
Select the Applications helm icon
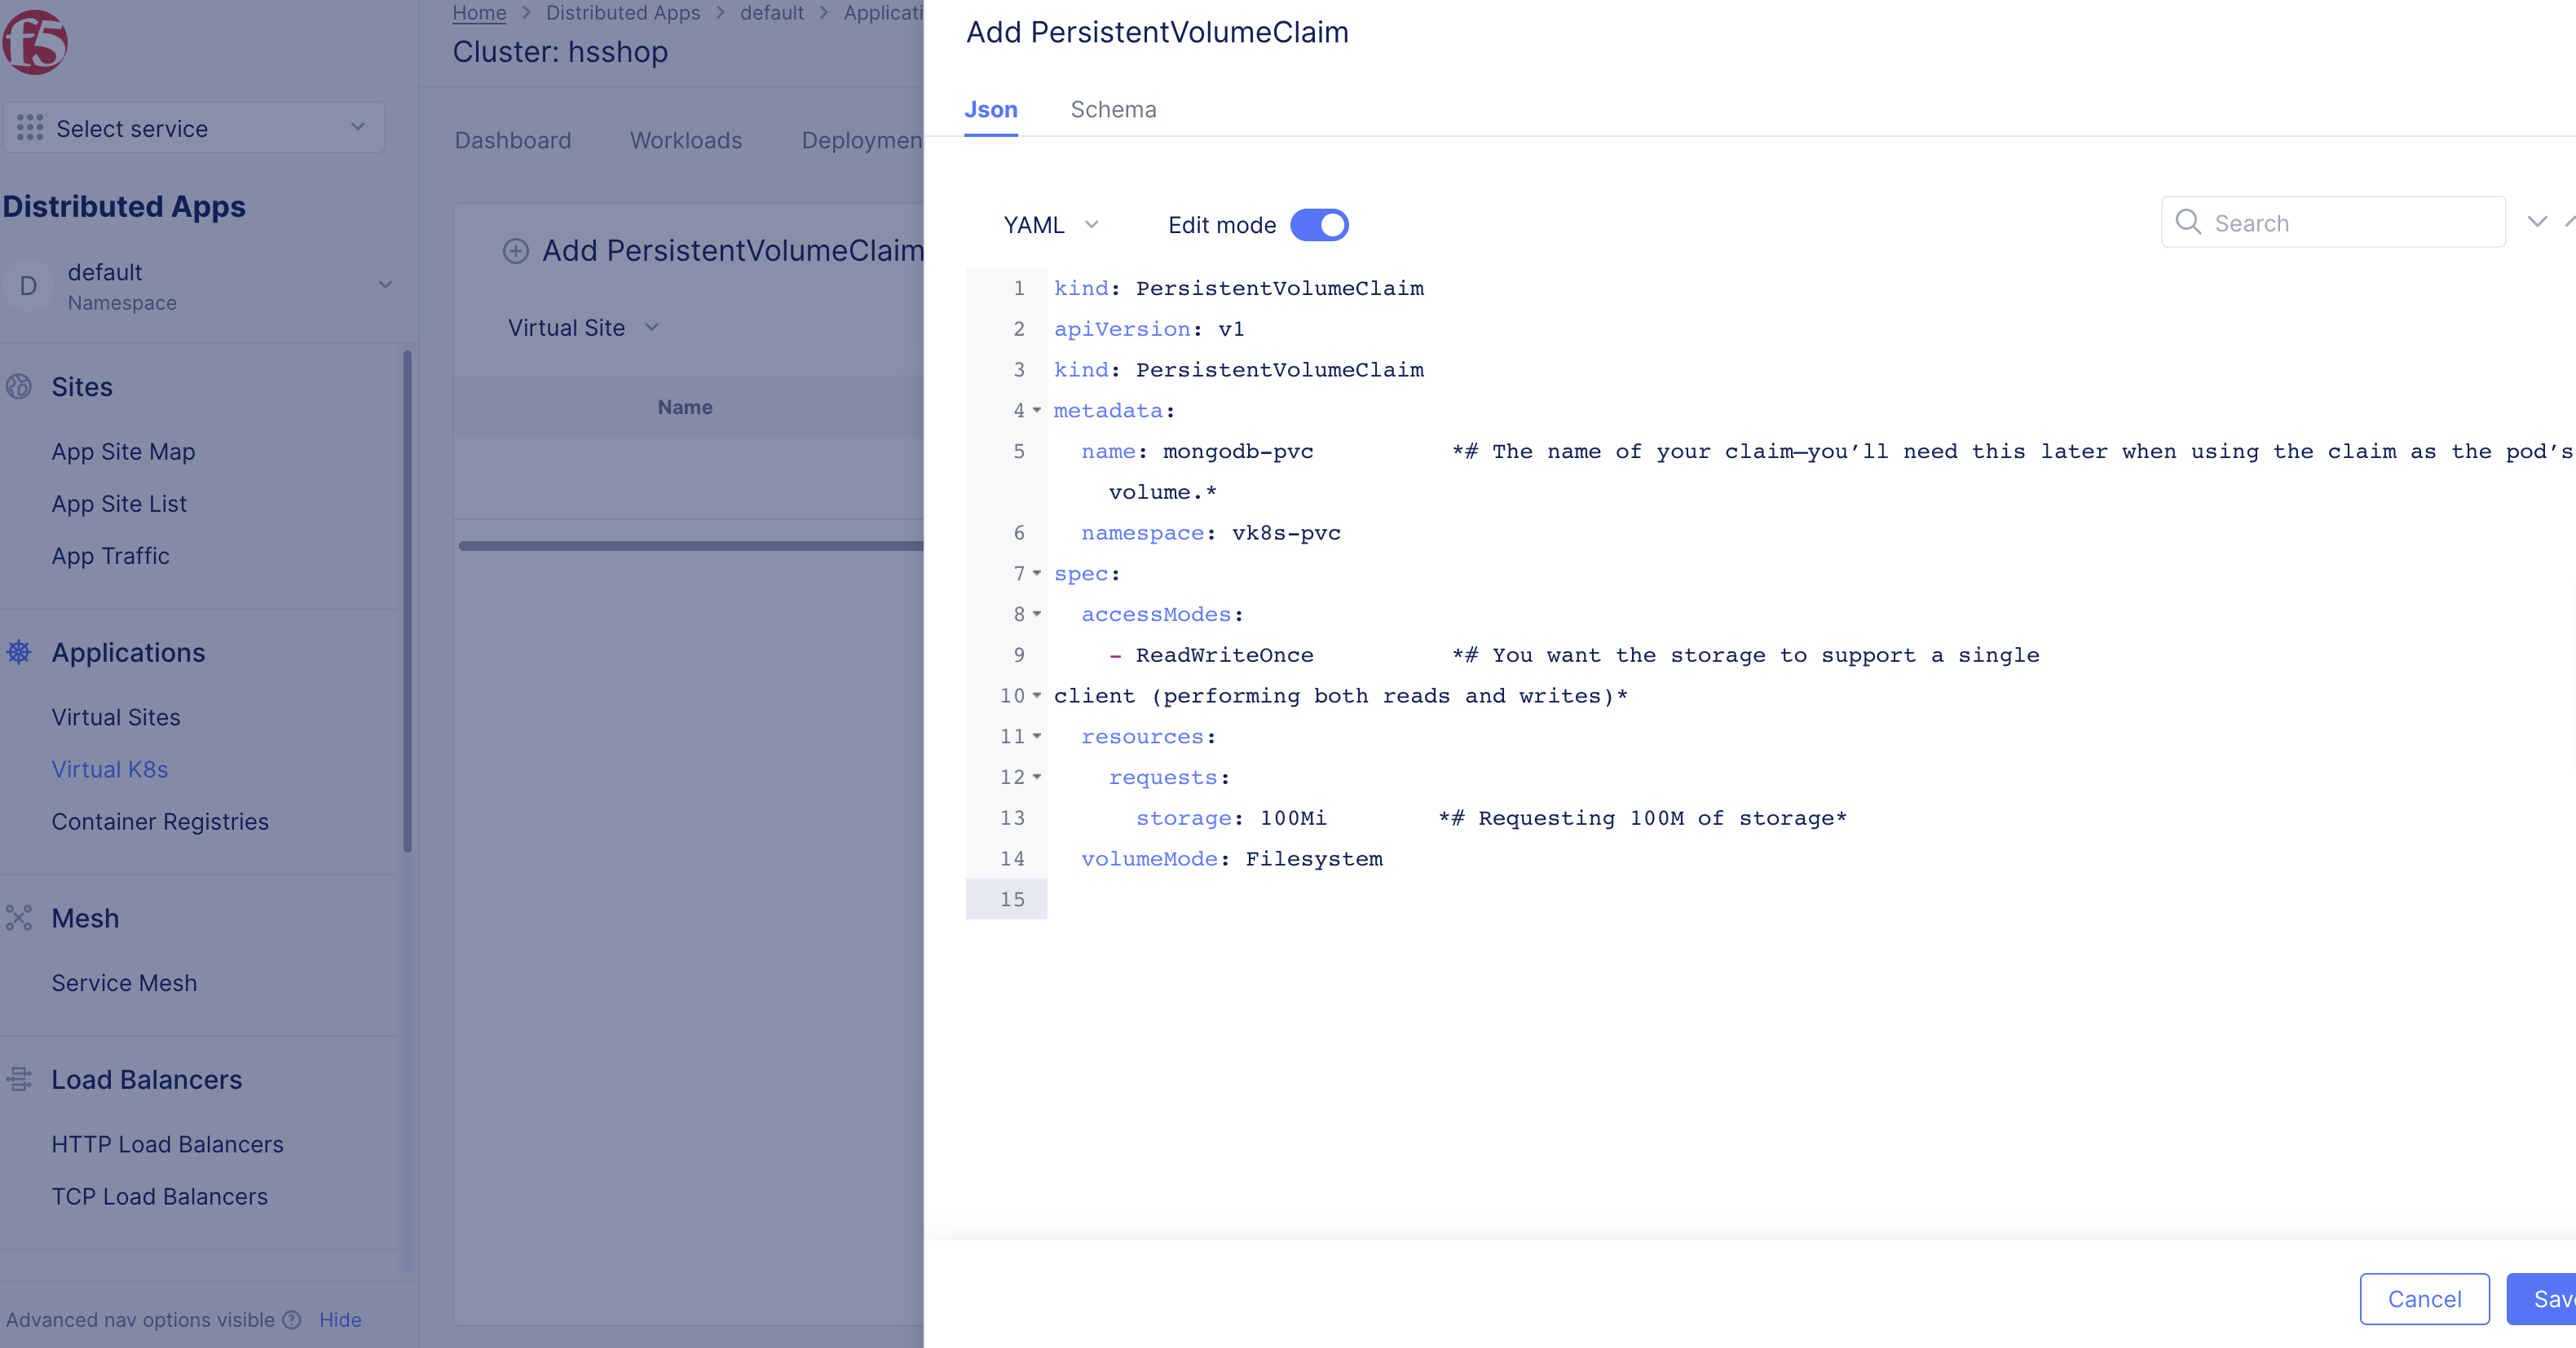(19, 652)
